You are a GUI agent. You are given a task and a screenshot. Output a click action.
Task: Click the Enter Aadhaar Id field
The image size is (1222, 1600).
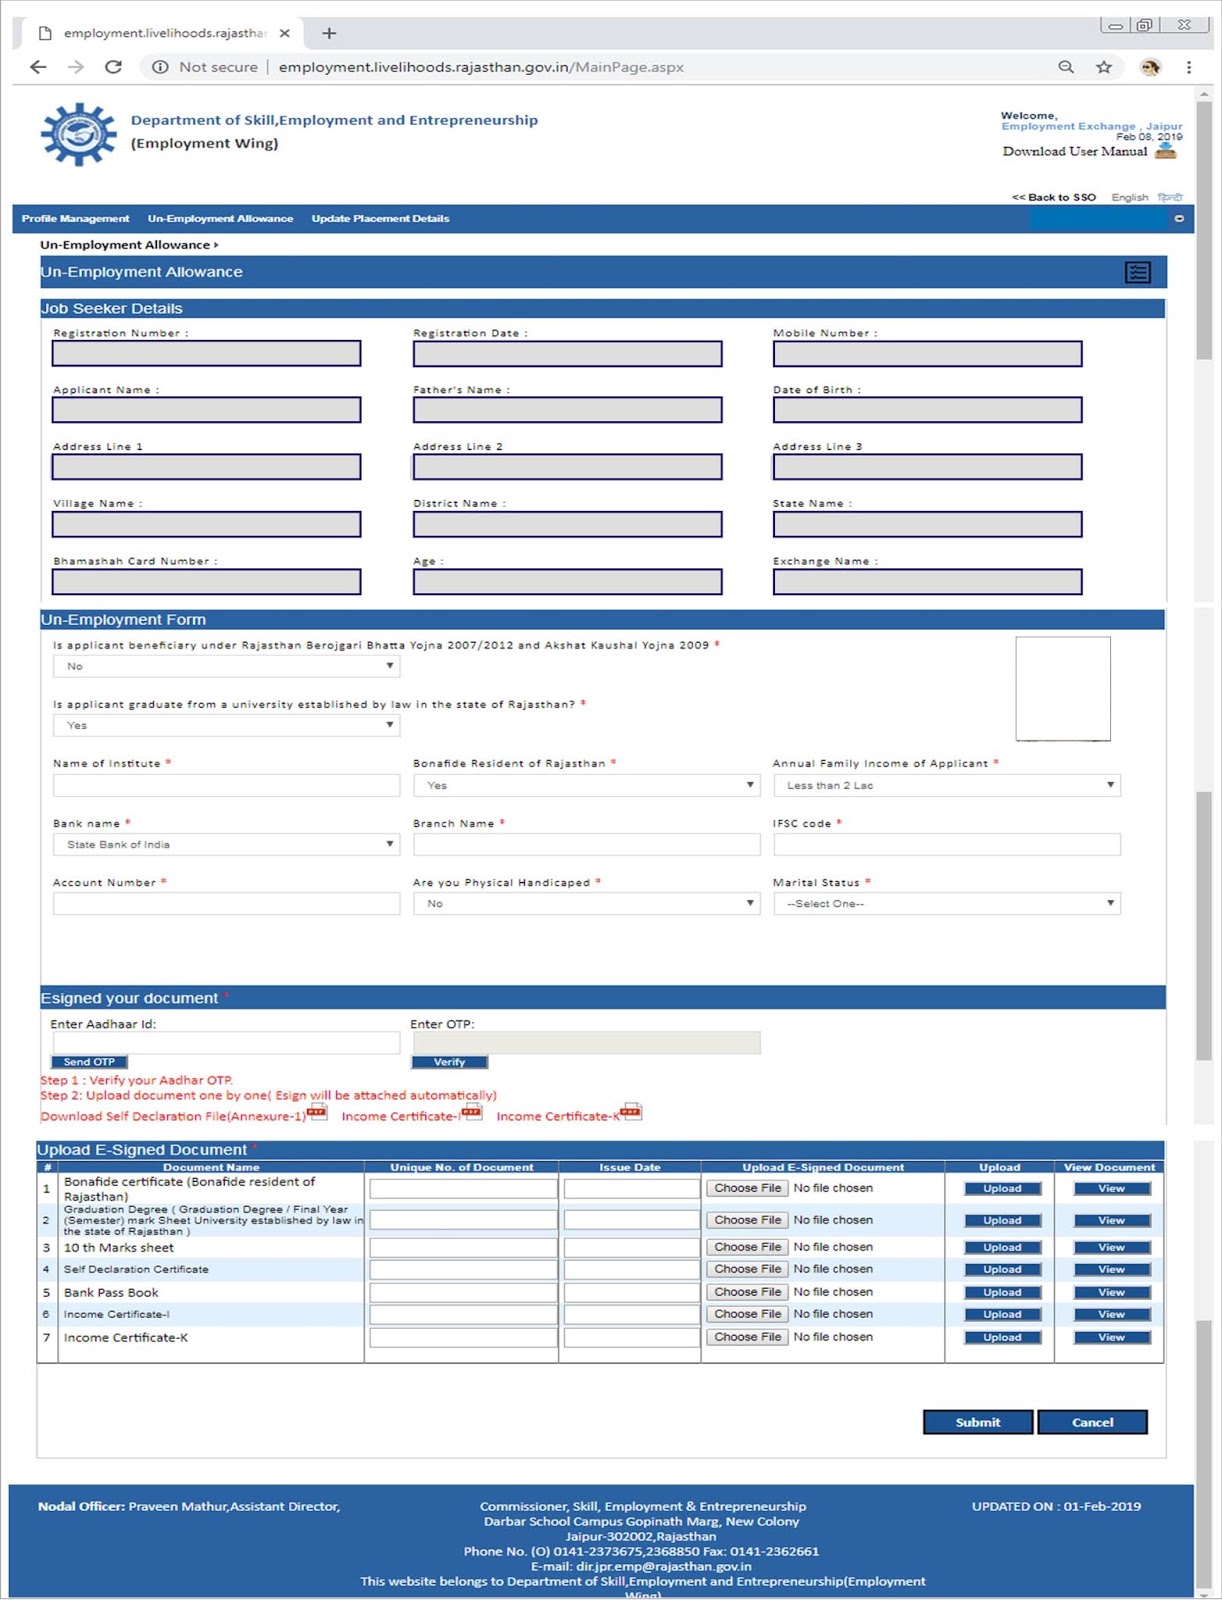(226, 1043)
